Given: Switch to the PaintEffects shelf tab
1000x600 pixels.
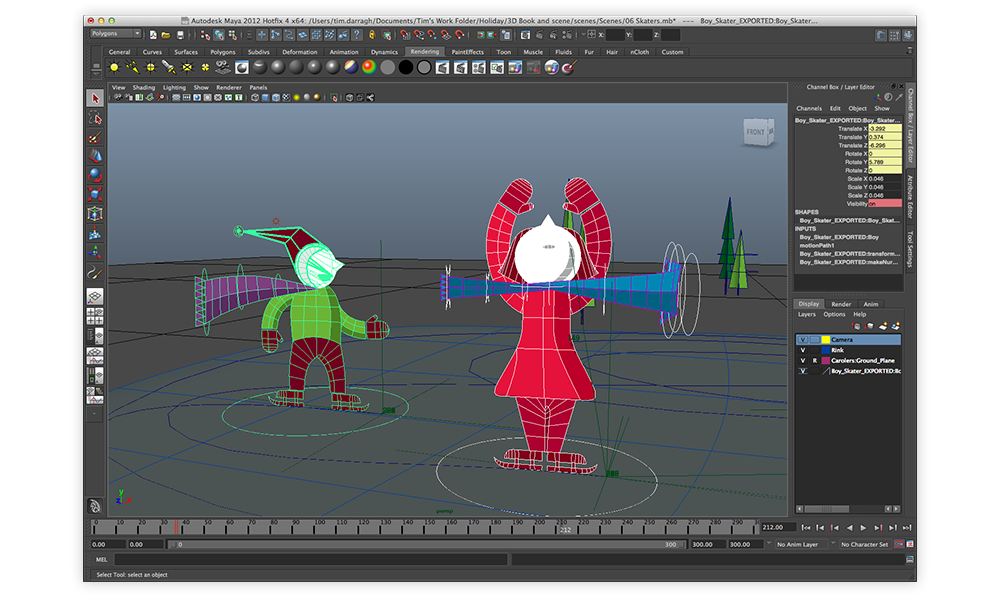Looking at the screenshot, I should (467, 52).
